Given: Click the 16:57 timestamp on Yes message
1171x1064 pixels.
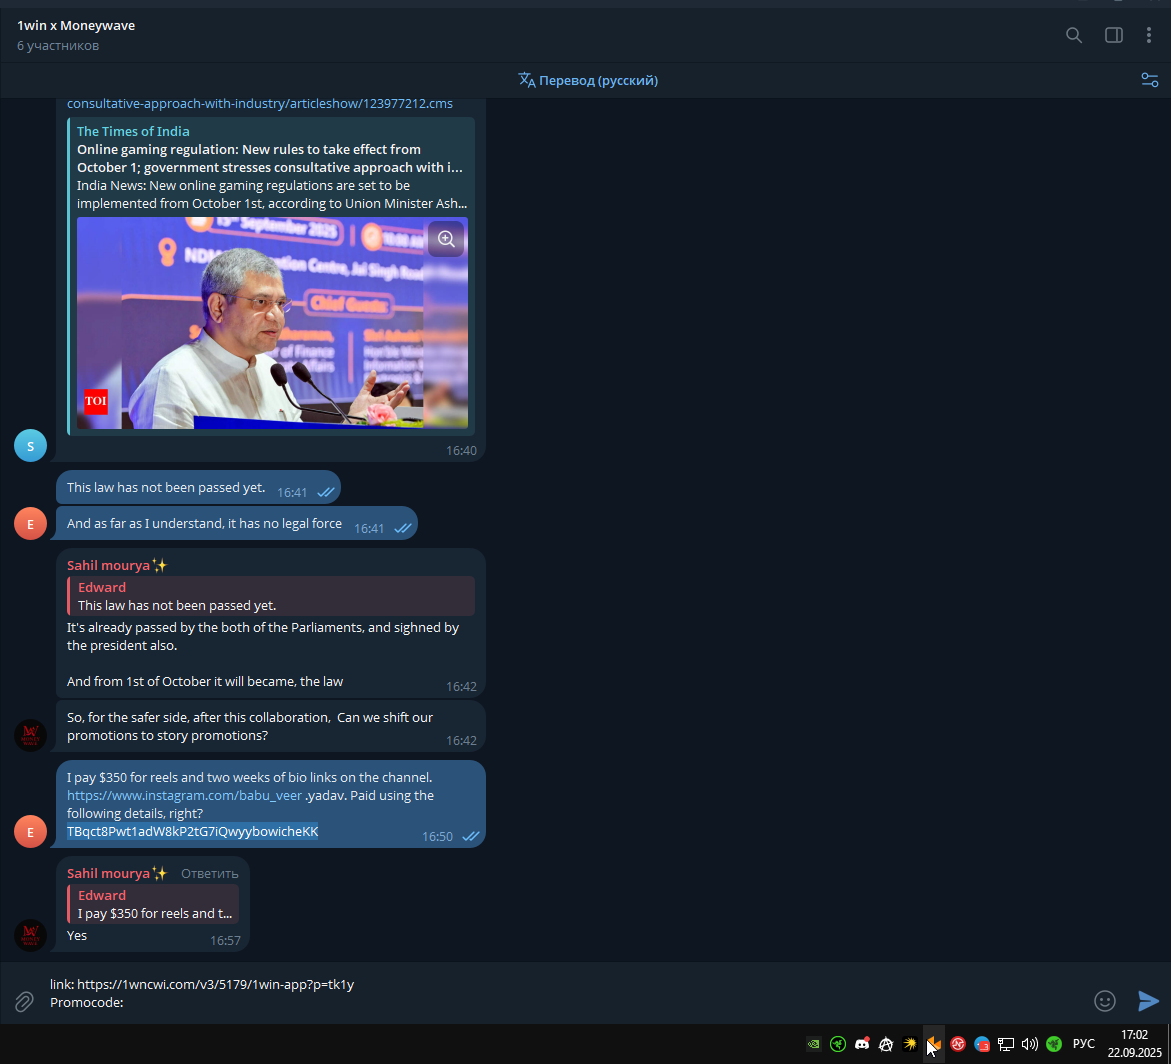Looking at the screenshot, I should coord(225,941).
